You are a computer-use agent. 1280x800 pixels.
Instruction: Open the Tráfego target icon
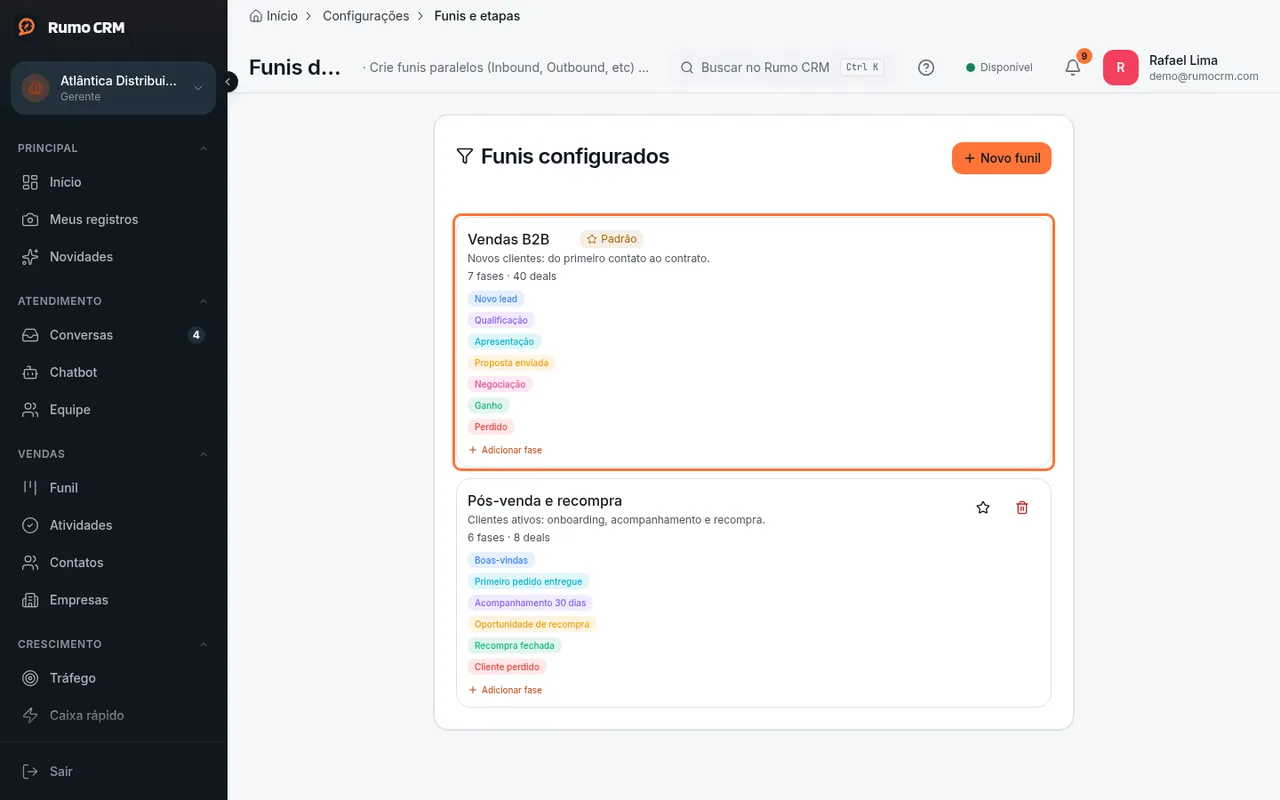pyautogui.click(x=31, y=678)
